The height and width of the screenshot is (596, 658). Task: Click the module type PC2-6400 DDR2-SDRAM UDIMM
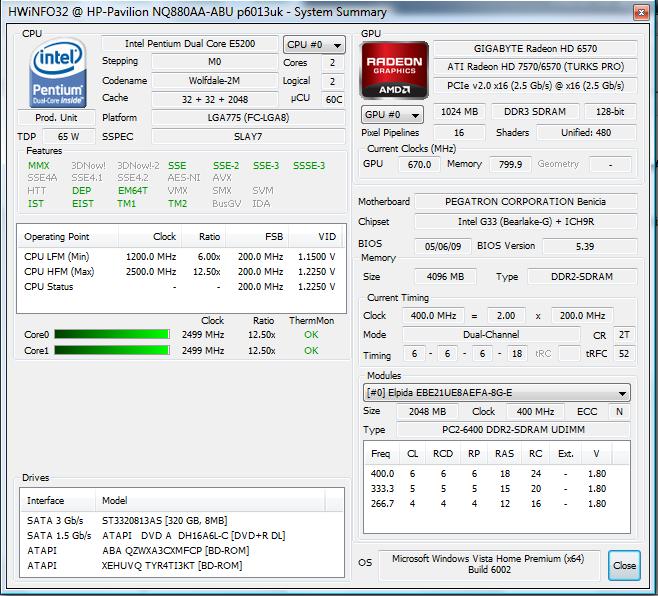point(513,430)
